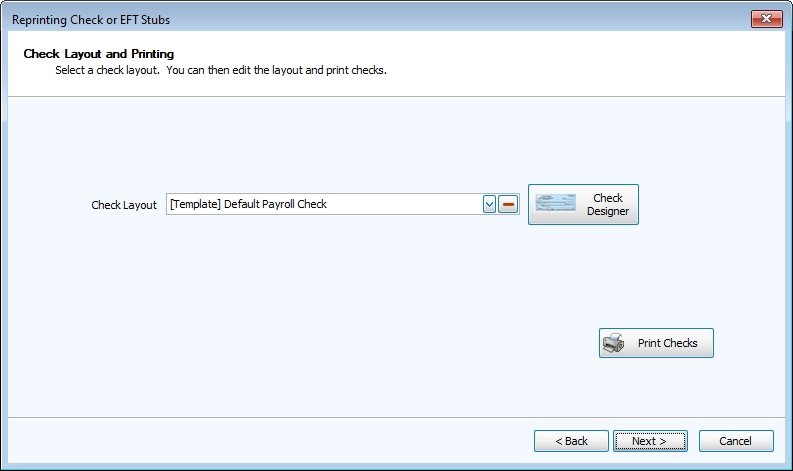Click the 'Check Layout' field label

(124, 205)
